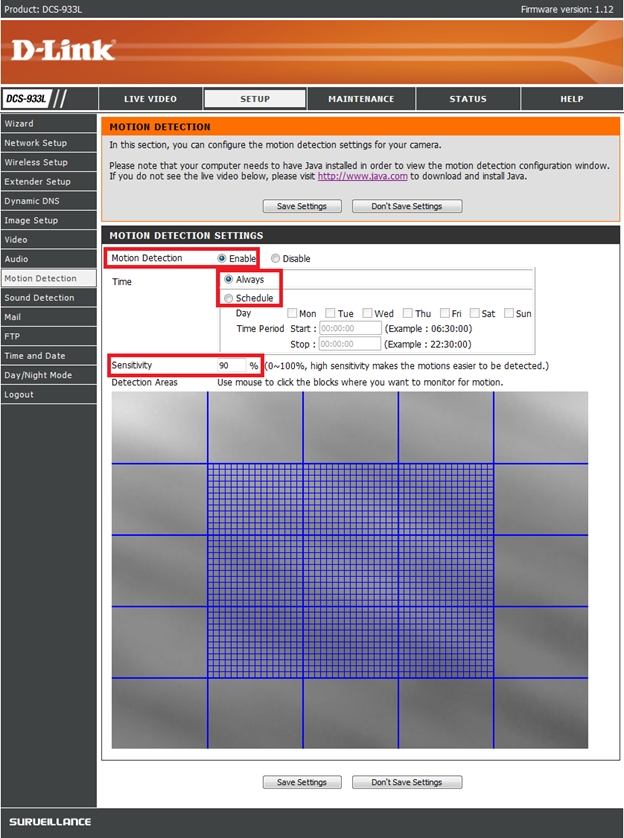
Task: Select the Always time option
Action: [229, 280]
